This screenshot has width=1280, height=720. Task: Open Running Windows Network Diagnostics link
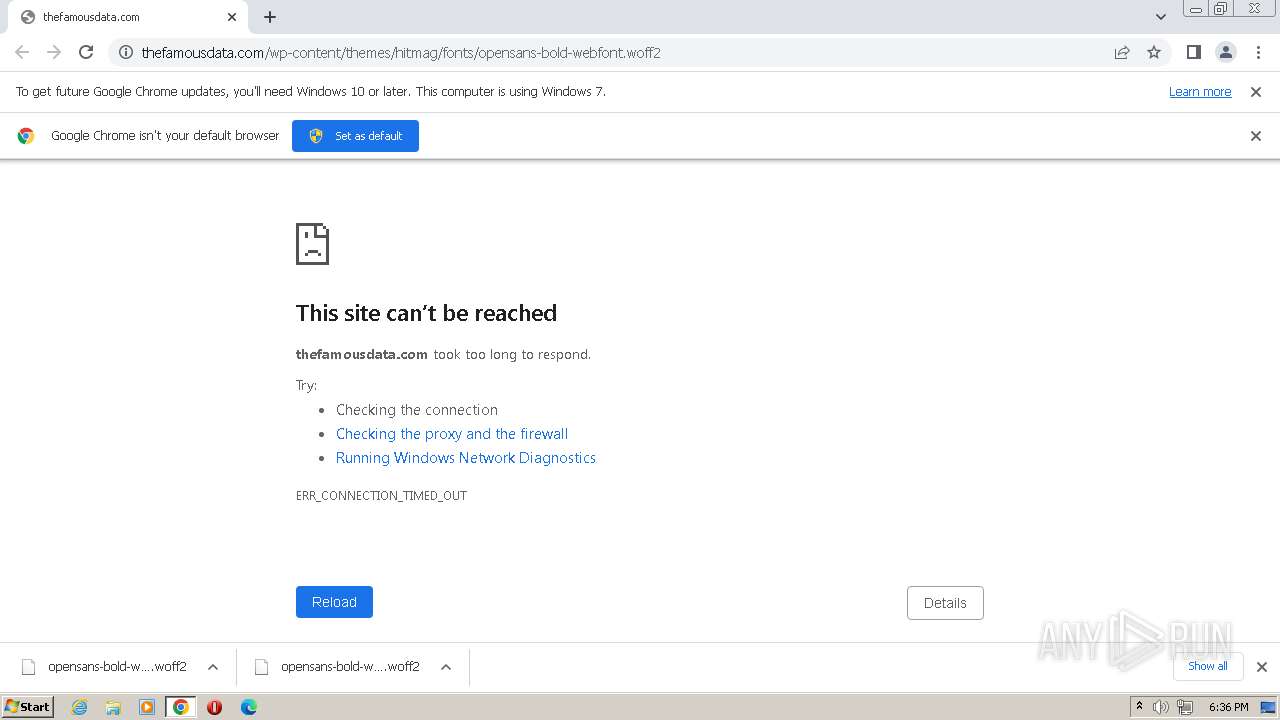coord(466,458)
